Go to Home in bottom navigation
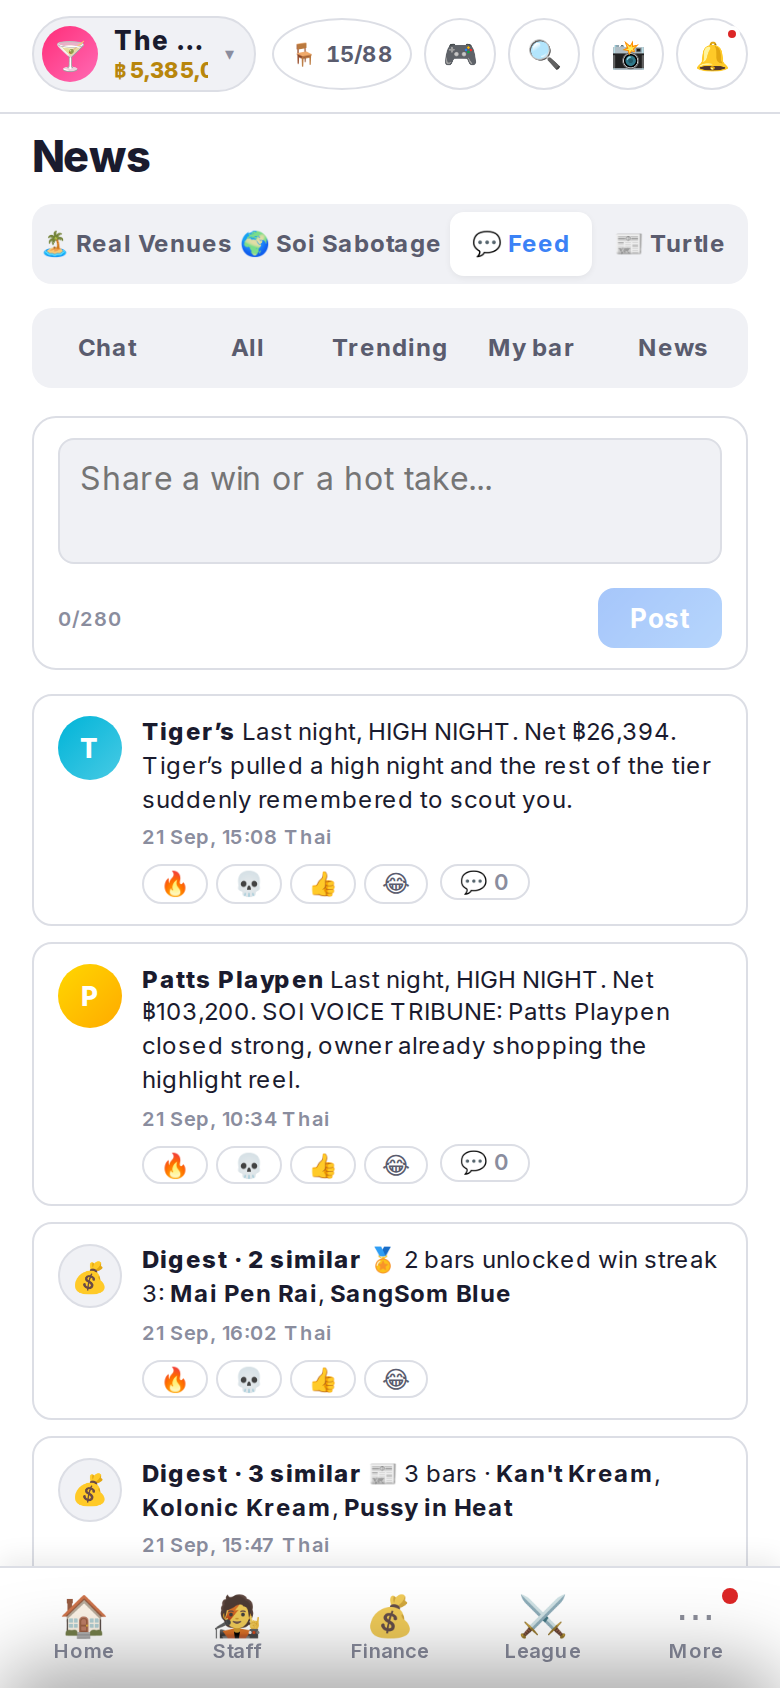 coord(84,1628)
